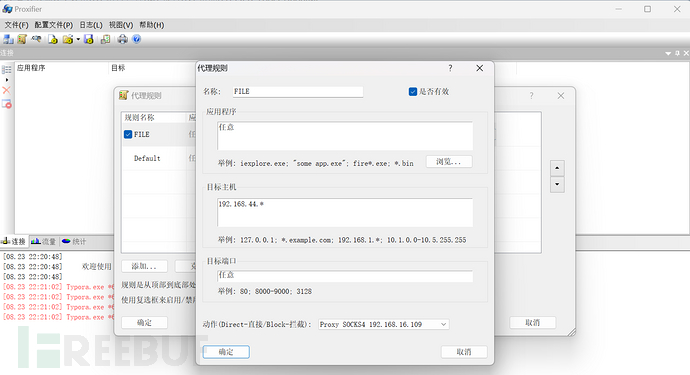Select the FILE rule name in list
The width and height of the screenshot is (690, 375).
click(x=142, y=134)
